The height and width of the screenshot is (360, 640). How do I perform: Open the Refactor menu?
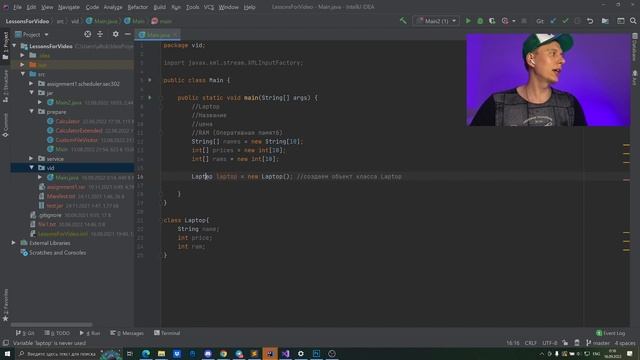pos(138,7)
